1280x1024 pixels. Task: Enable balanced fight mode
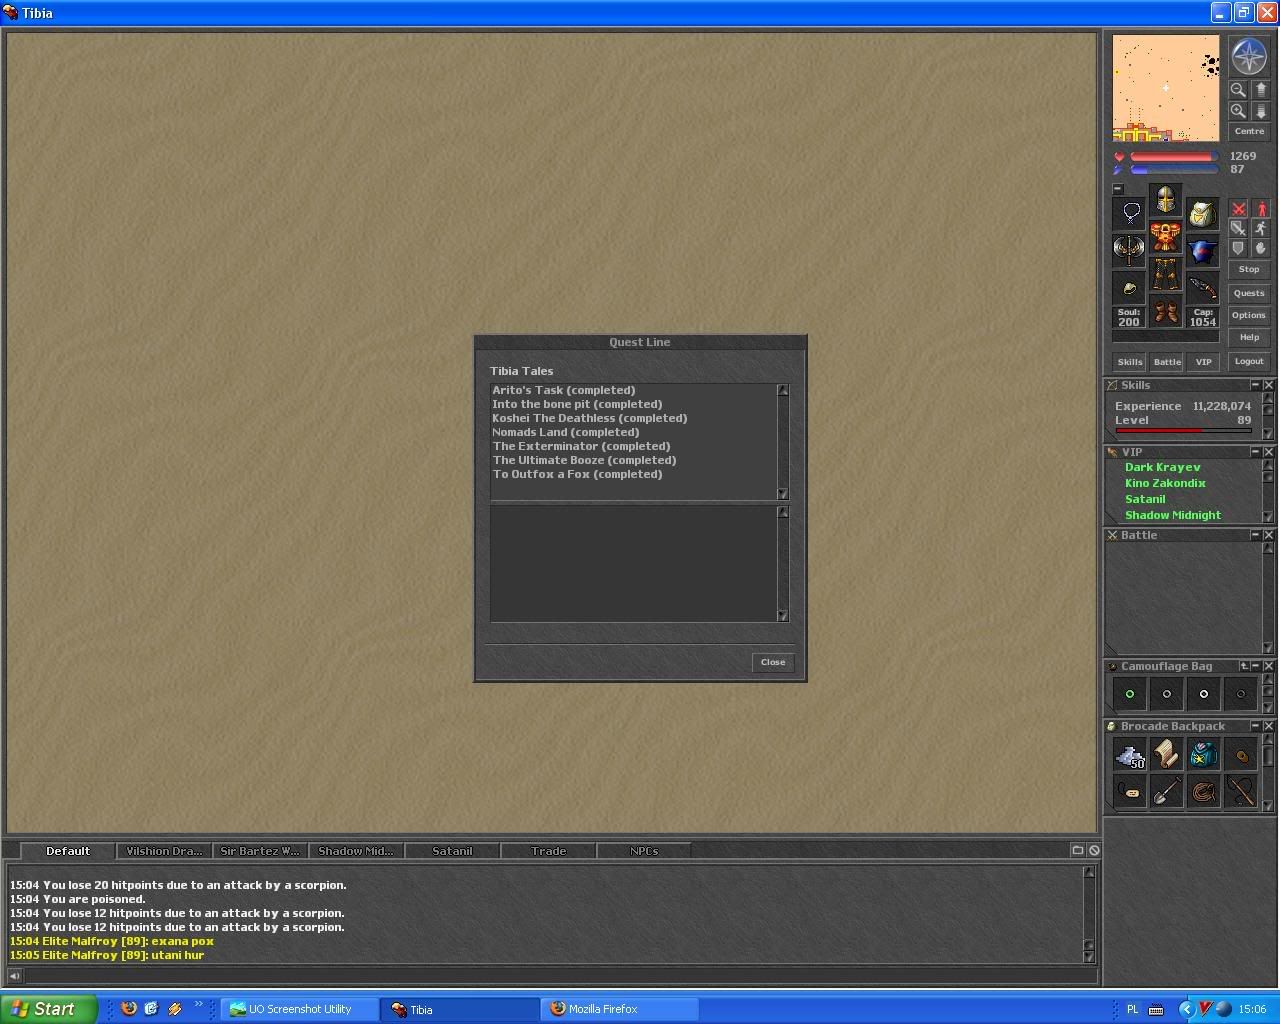coord(1238,228)
